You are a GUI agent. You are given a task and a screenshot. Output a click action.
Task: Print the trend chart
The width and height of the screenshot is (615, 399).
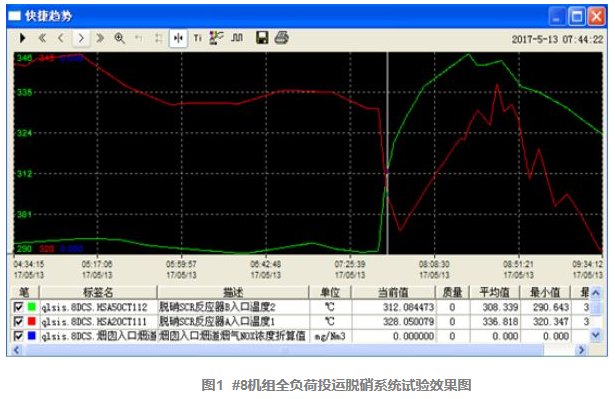282,38
